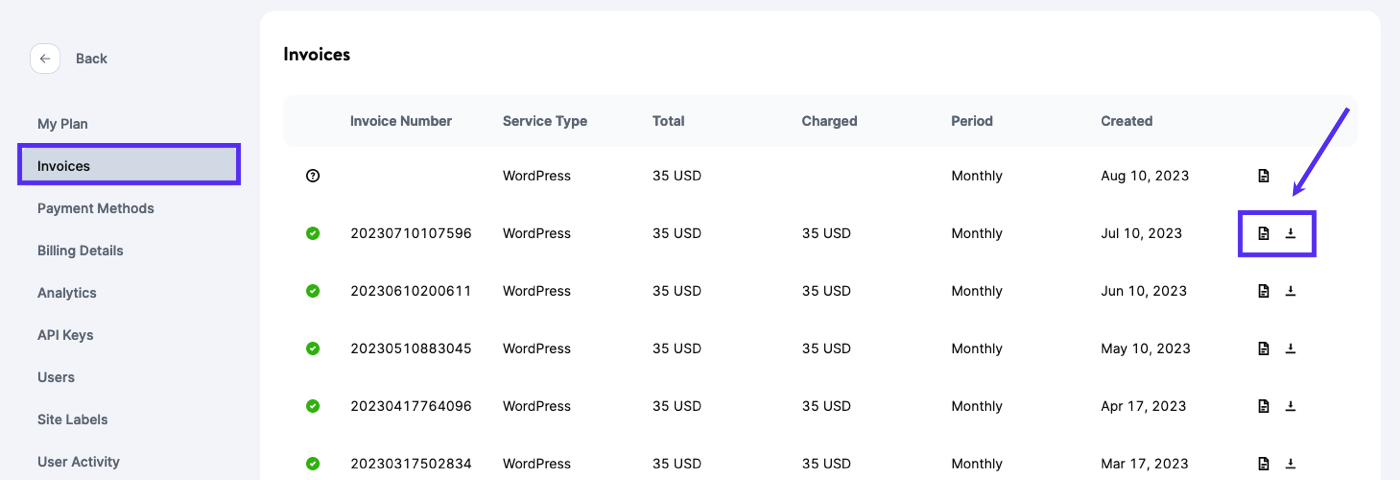Screen dimensions: 1400x480
Task: Go to Payment Methods
Action: 96,209
